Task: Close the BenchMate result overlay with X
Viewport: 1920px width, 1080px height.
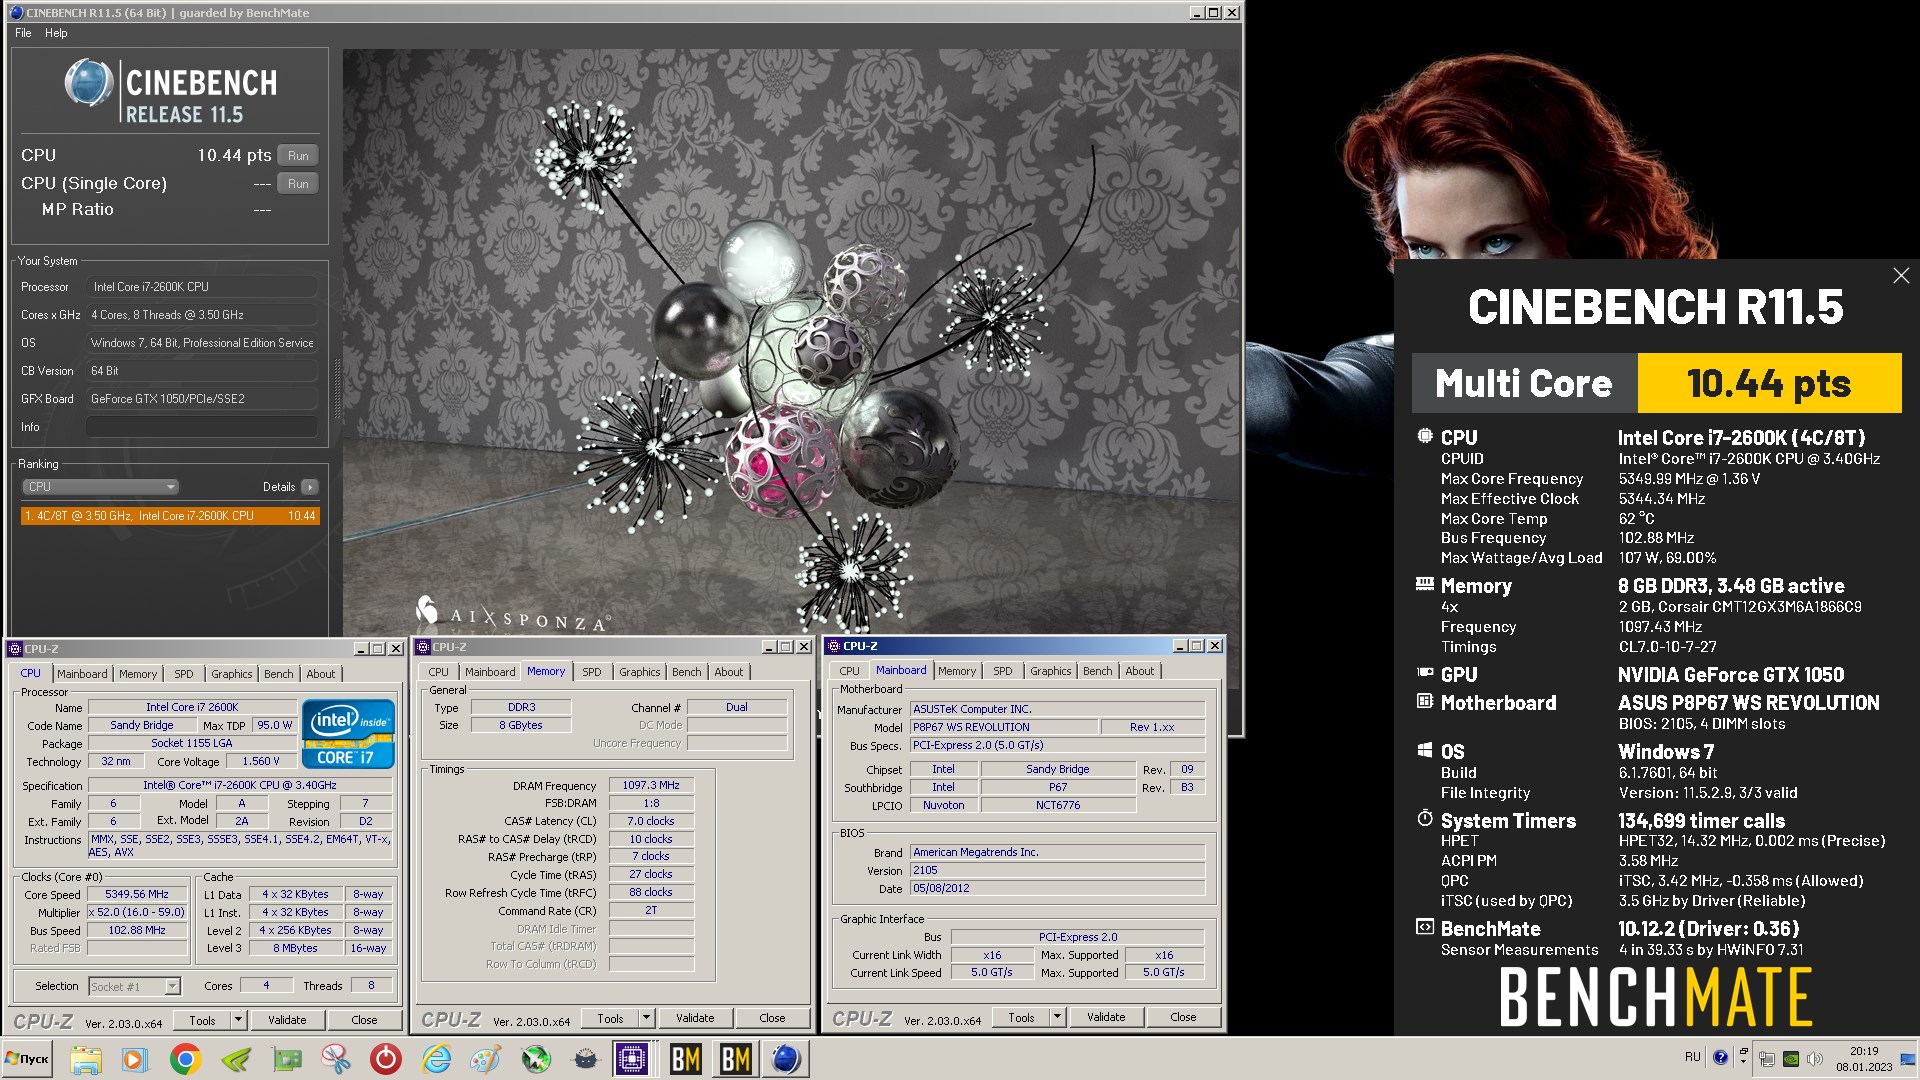Action: 1901,276
